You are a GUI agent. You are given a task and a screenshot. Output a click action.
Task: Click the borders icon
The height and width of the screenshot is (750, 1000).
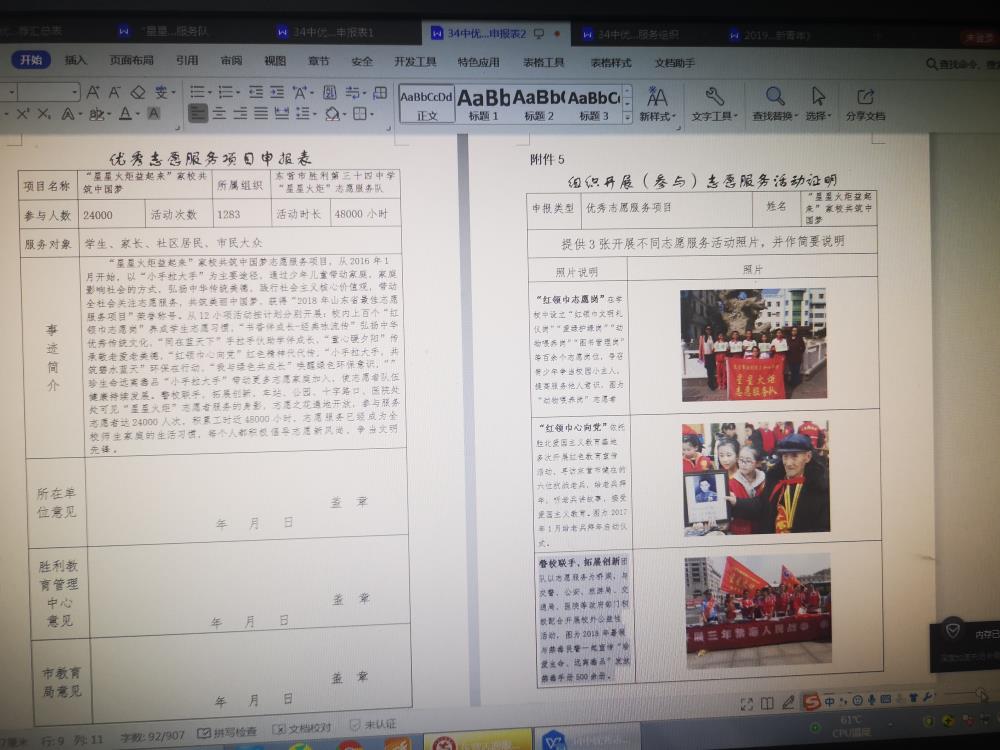tap(360, 114)
